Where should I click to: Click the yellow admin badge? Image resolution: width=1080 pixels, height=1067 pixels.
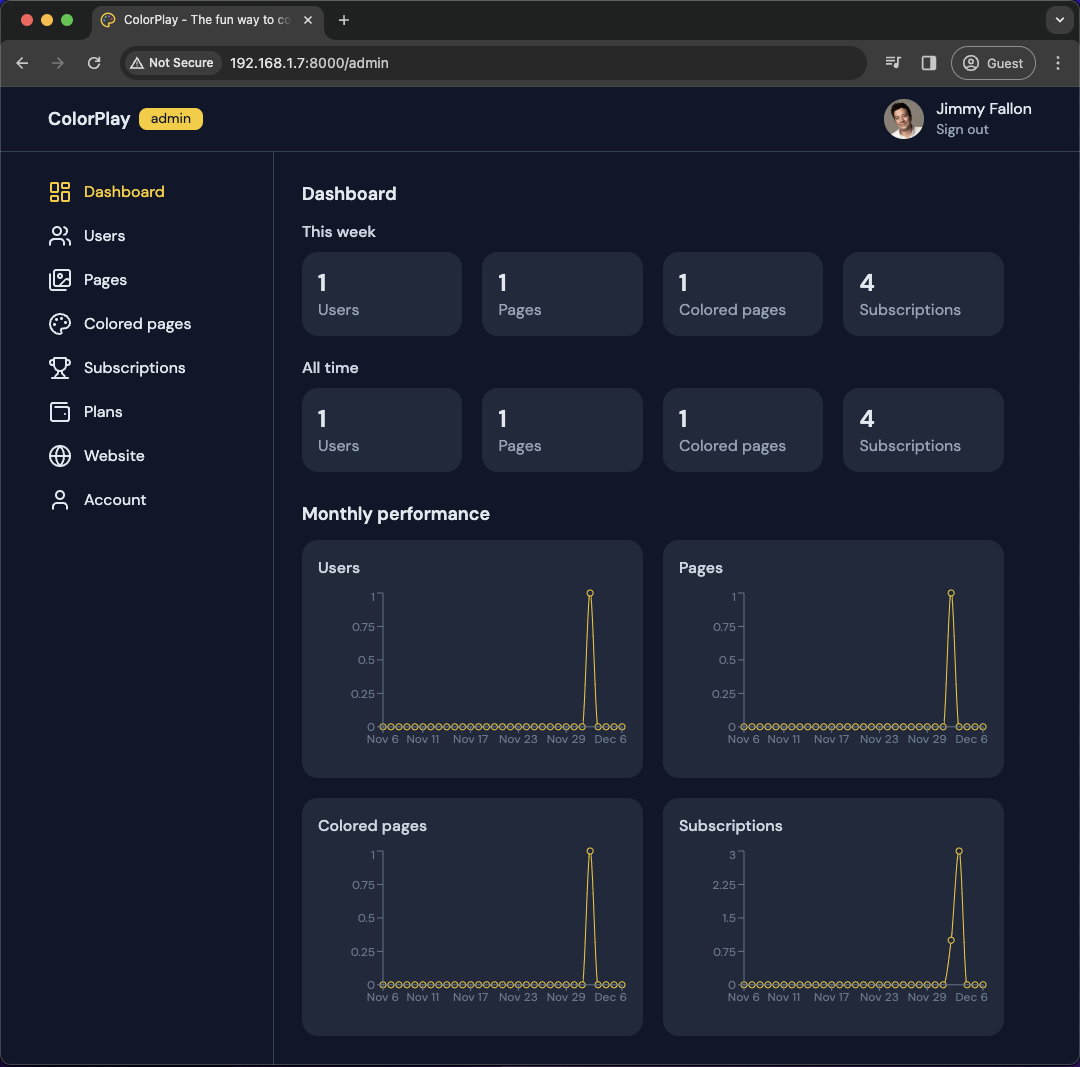point(170,118)
